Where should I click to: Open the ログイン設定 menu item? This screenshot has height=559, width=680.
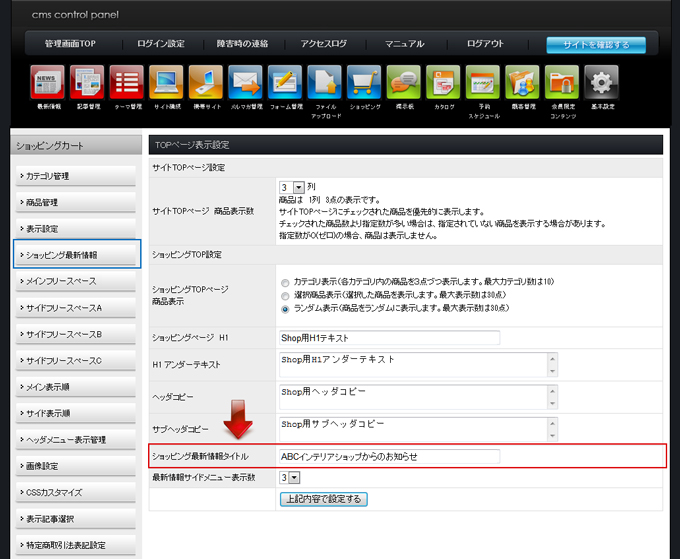coord(161,44)
